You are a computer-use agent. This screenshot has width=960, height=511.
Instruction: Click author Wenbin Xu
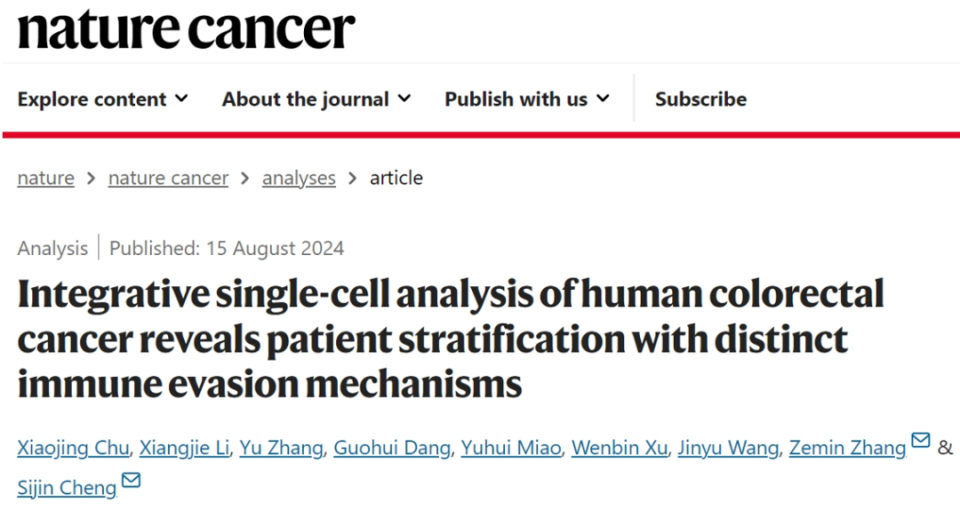pos(621,448)
